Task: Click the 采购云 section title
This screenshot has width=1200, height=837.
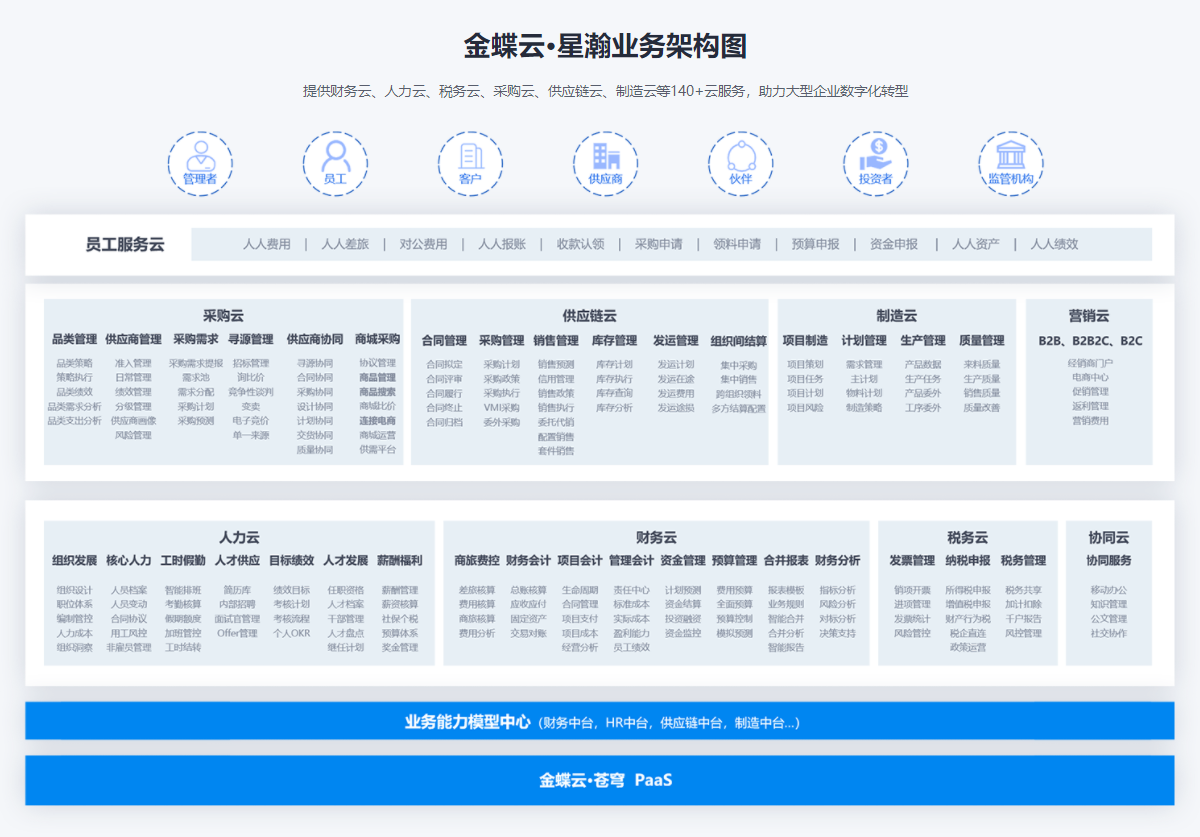Action: coord(224,315)
